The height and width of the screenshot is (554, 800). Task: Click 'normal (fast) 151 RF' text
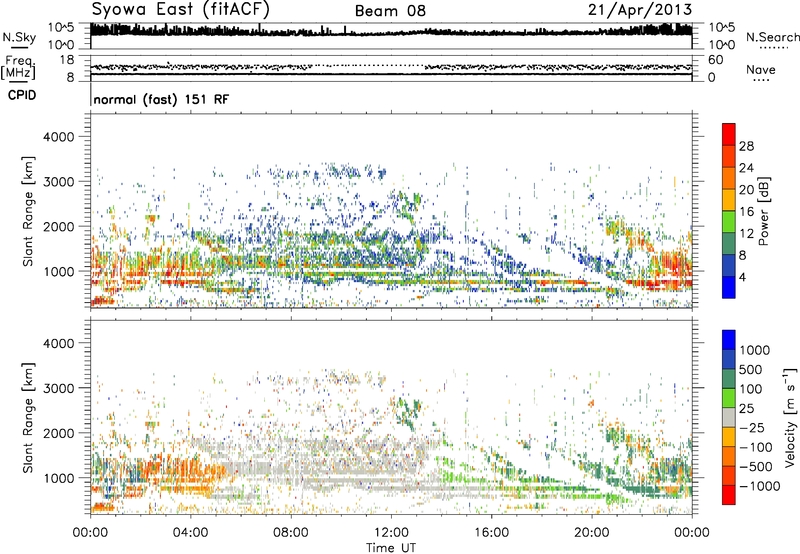[161, 99]
